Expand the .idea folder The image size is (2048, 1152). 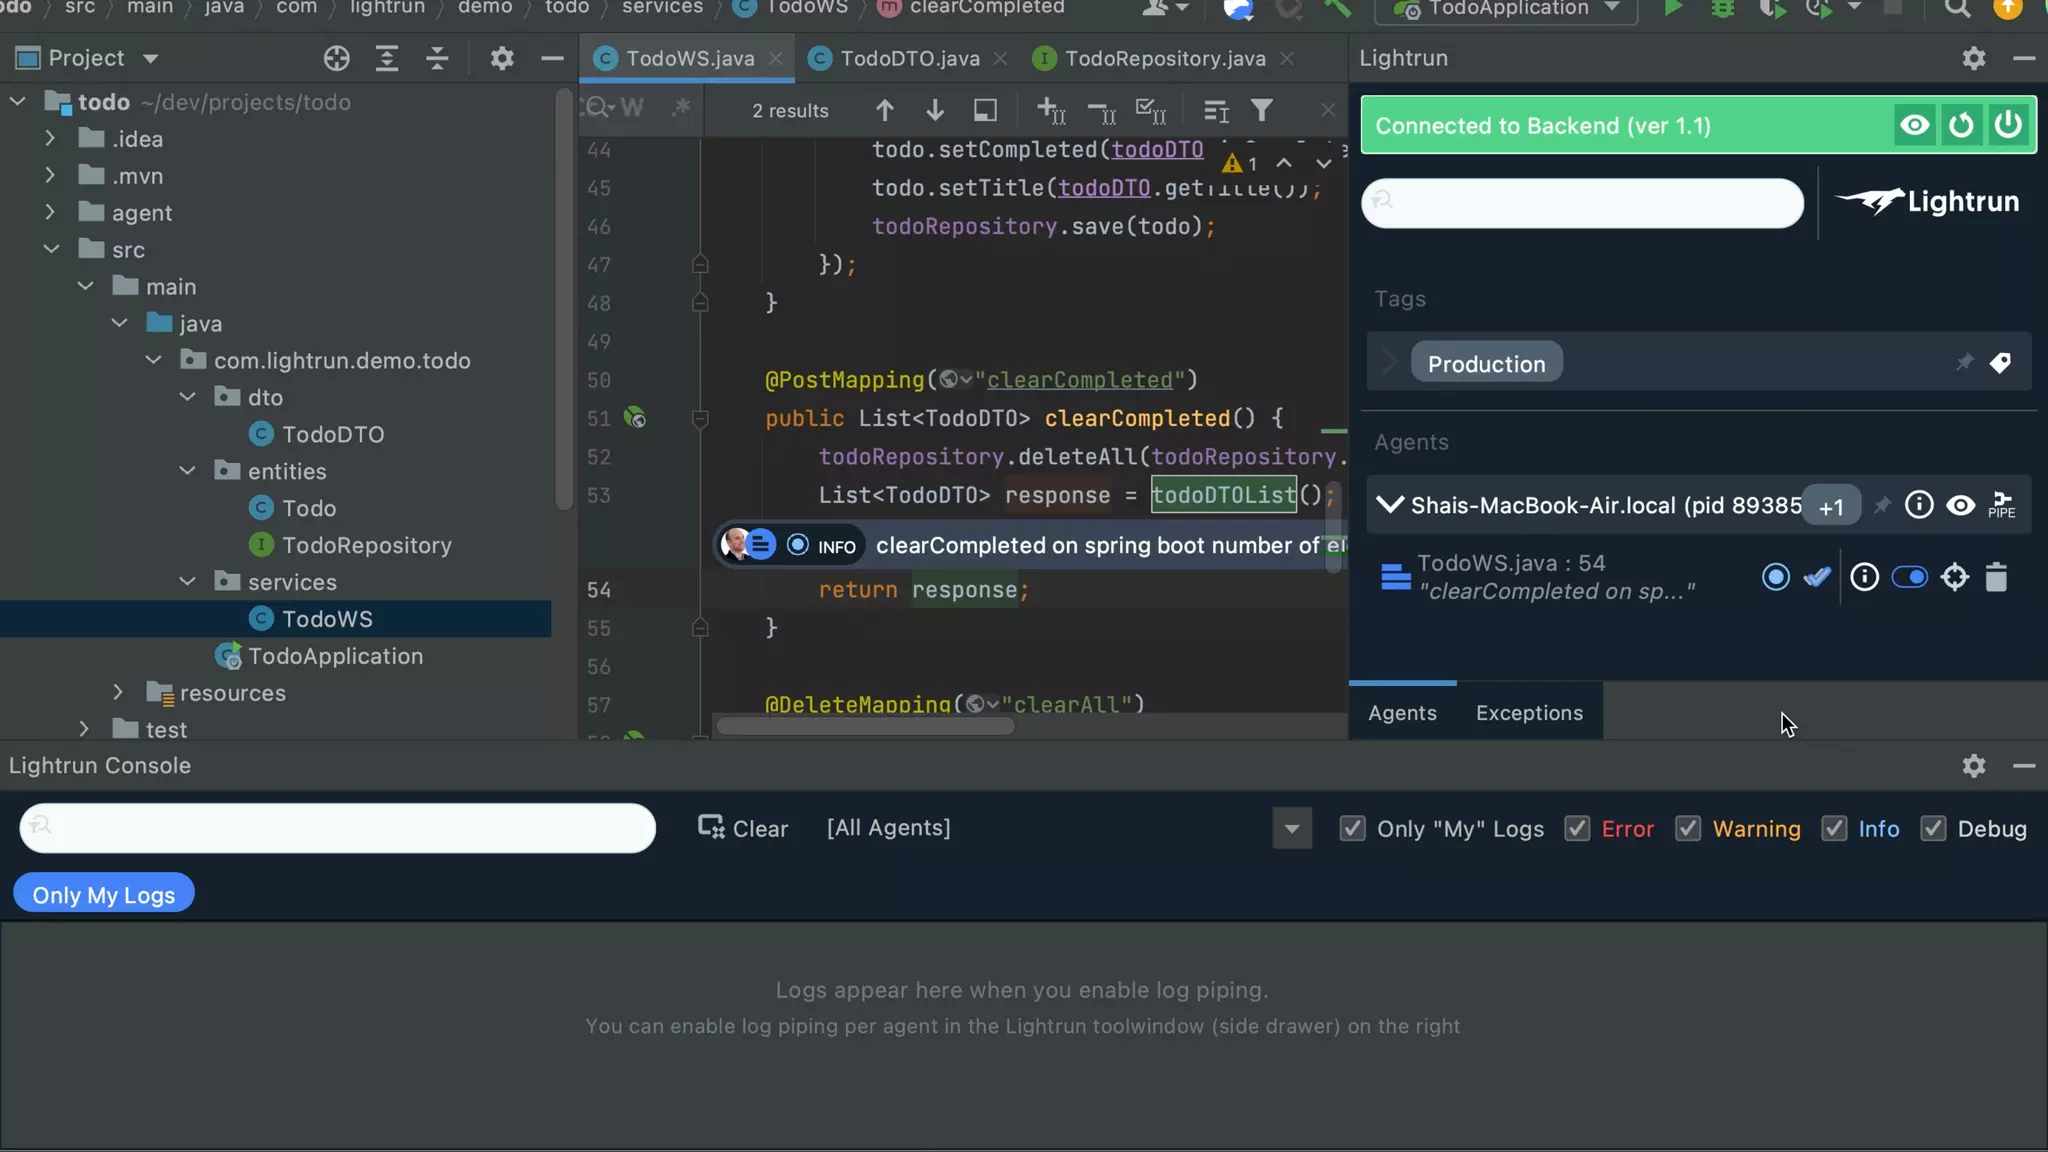click(50, 139)
